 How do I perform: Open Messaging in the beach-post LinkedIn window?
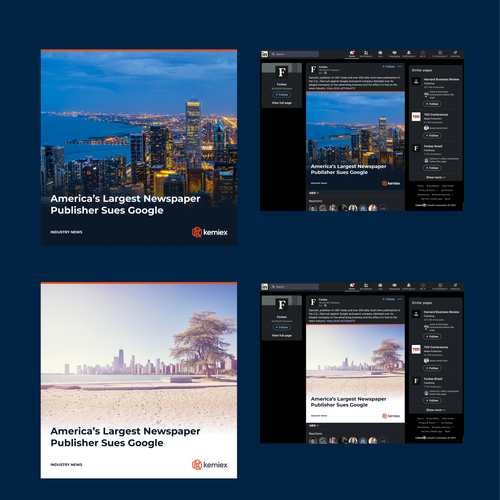point(394,287)
